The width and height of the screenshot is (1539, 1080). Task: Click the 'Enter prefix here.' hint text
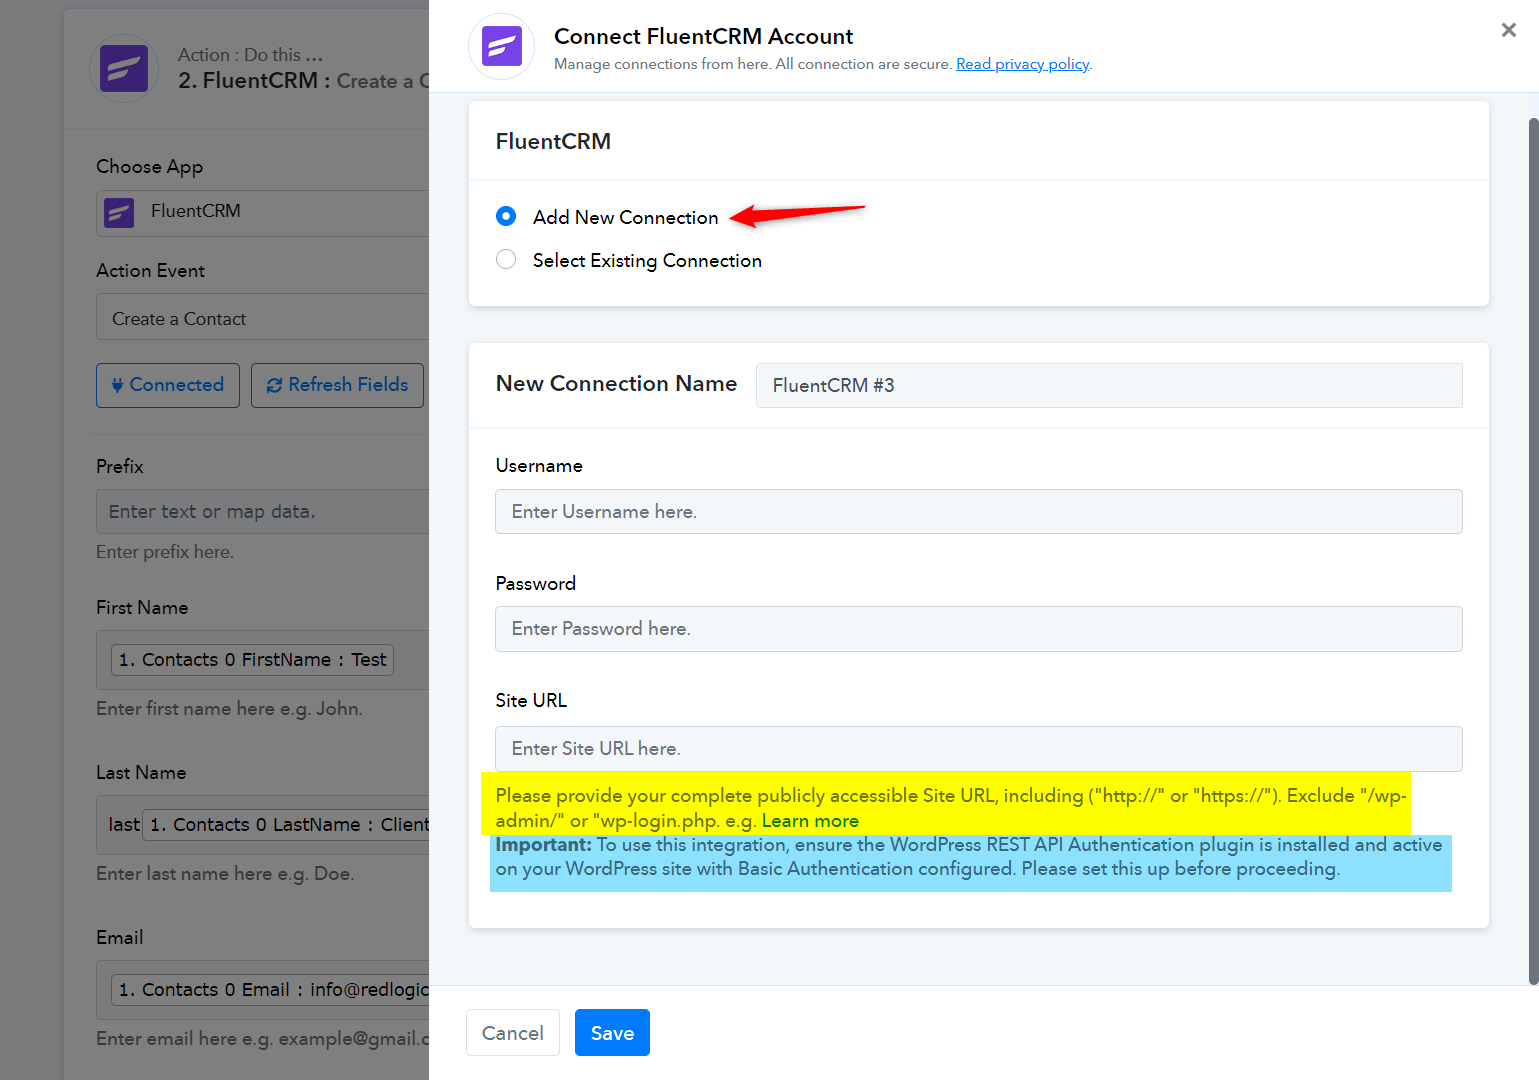click(x=165, y=552)
